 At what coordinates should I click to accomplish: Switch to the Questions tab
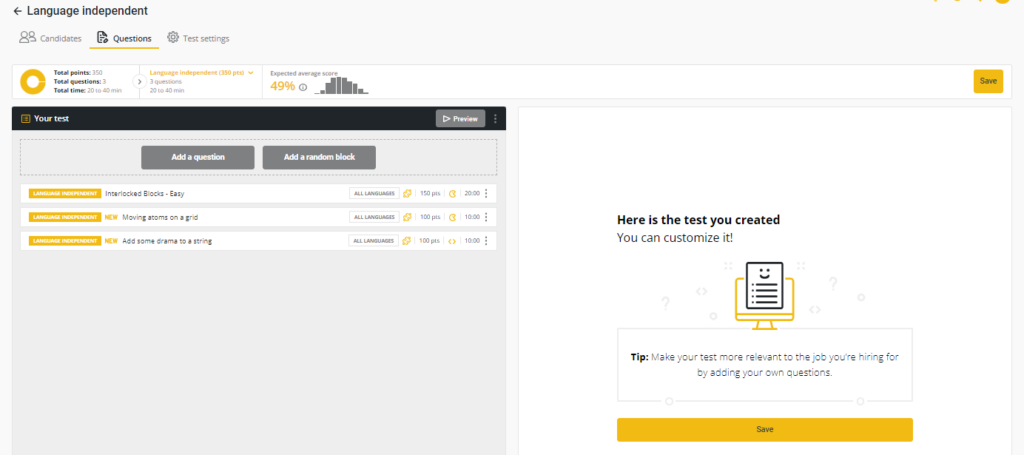click(124, 38)
